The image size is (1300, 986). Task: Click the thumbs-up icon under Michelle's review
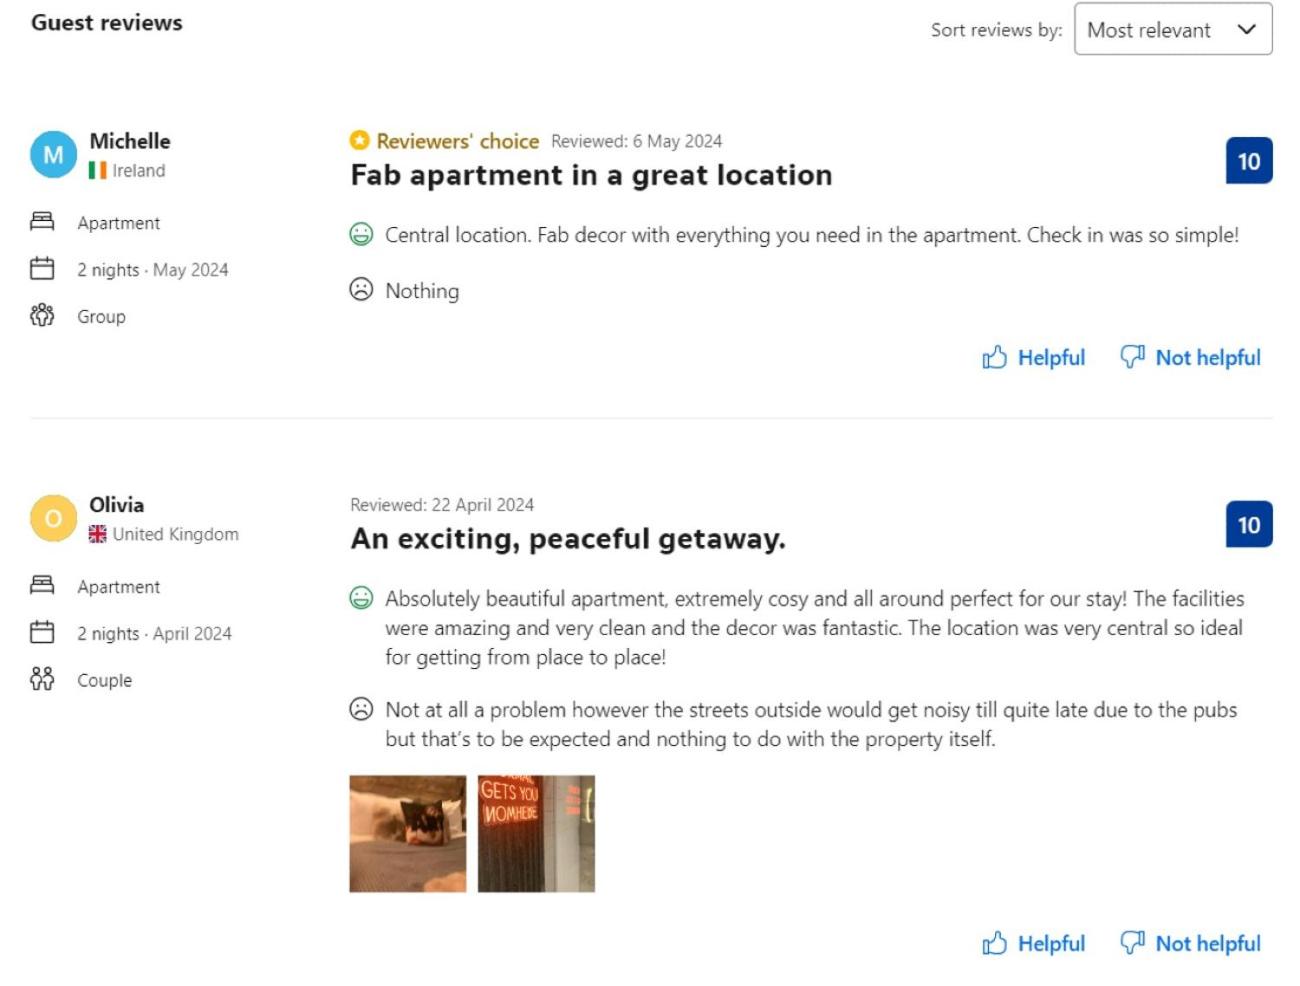[994, 357]
